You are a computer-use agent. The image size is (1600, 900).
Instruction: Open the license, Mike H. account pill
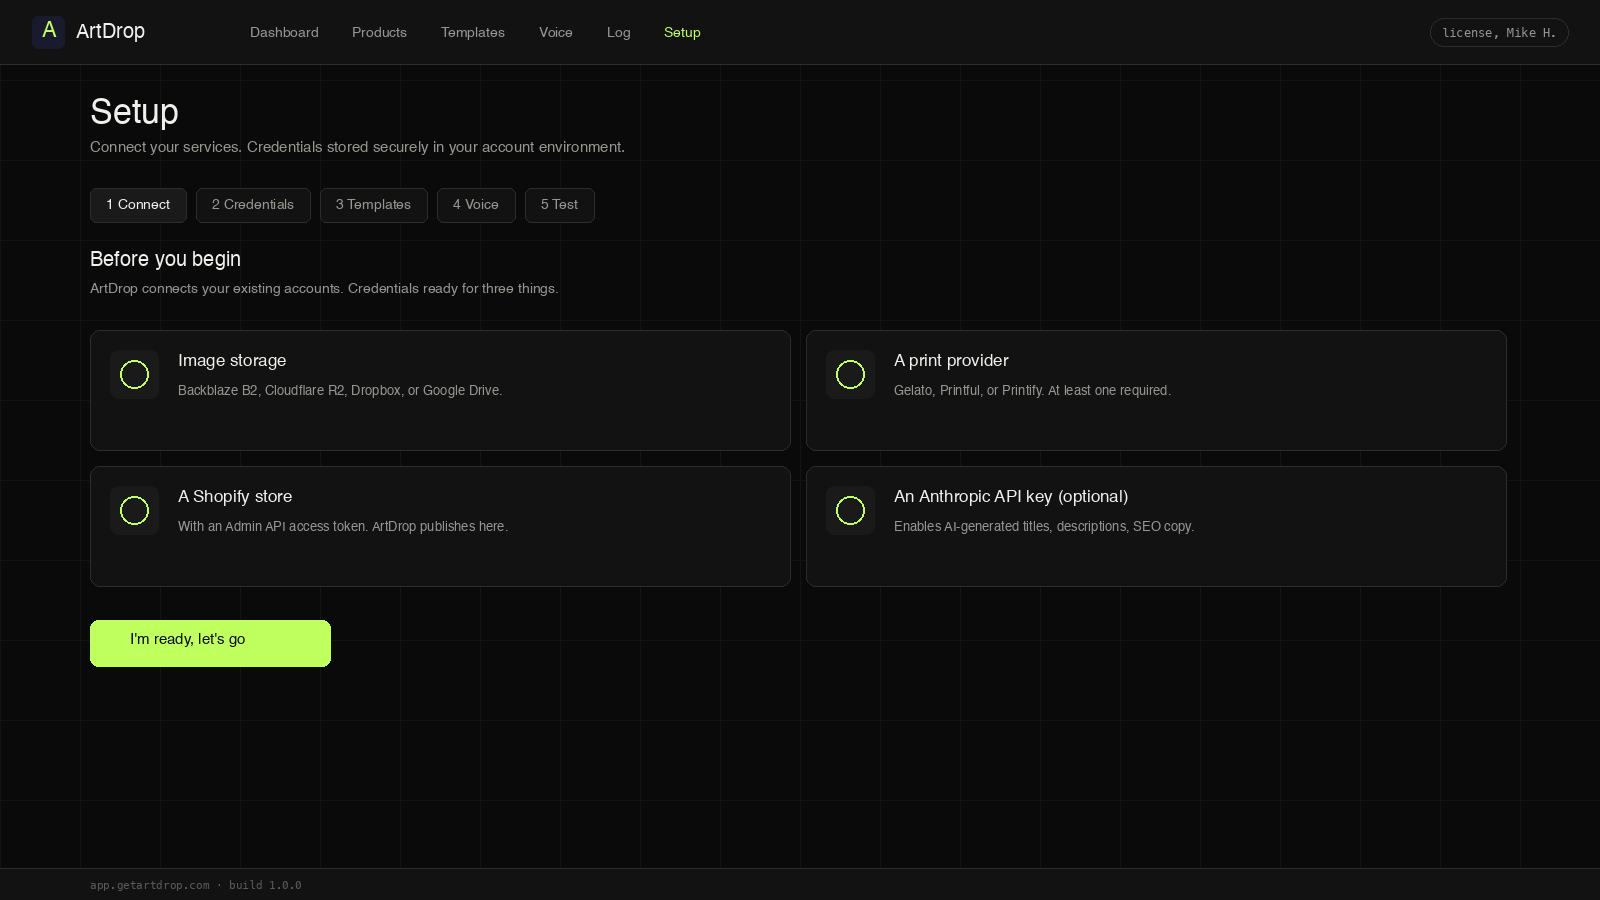(x=1499, y=32)
